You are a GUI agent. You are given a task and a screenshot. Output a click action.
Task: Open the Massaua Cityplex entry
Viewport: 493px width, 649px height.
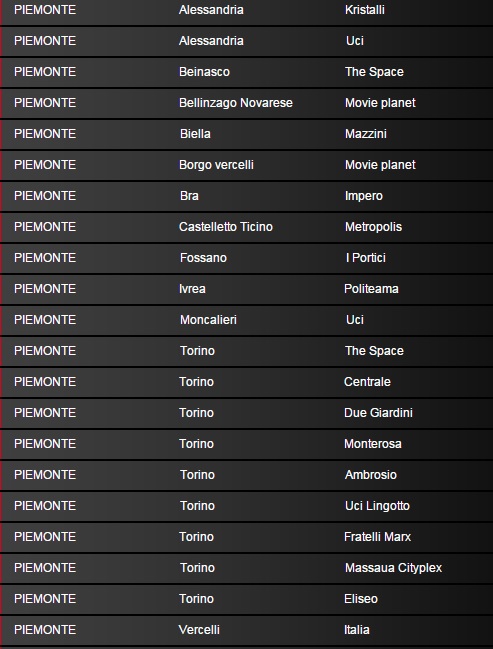[x=393, y=568]
